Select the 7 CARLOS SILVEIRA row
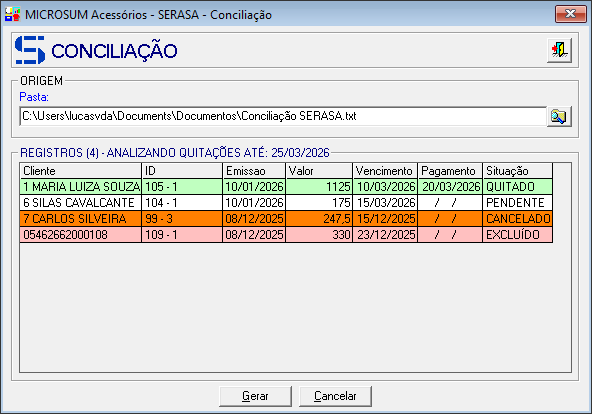 286,219
